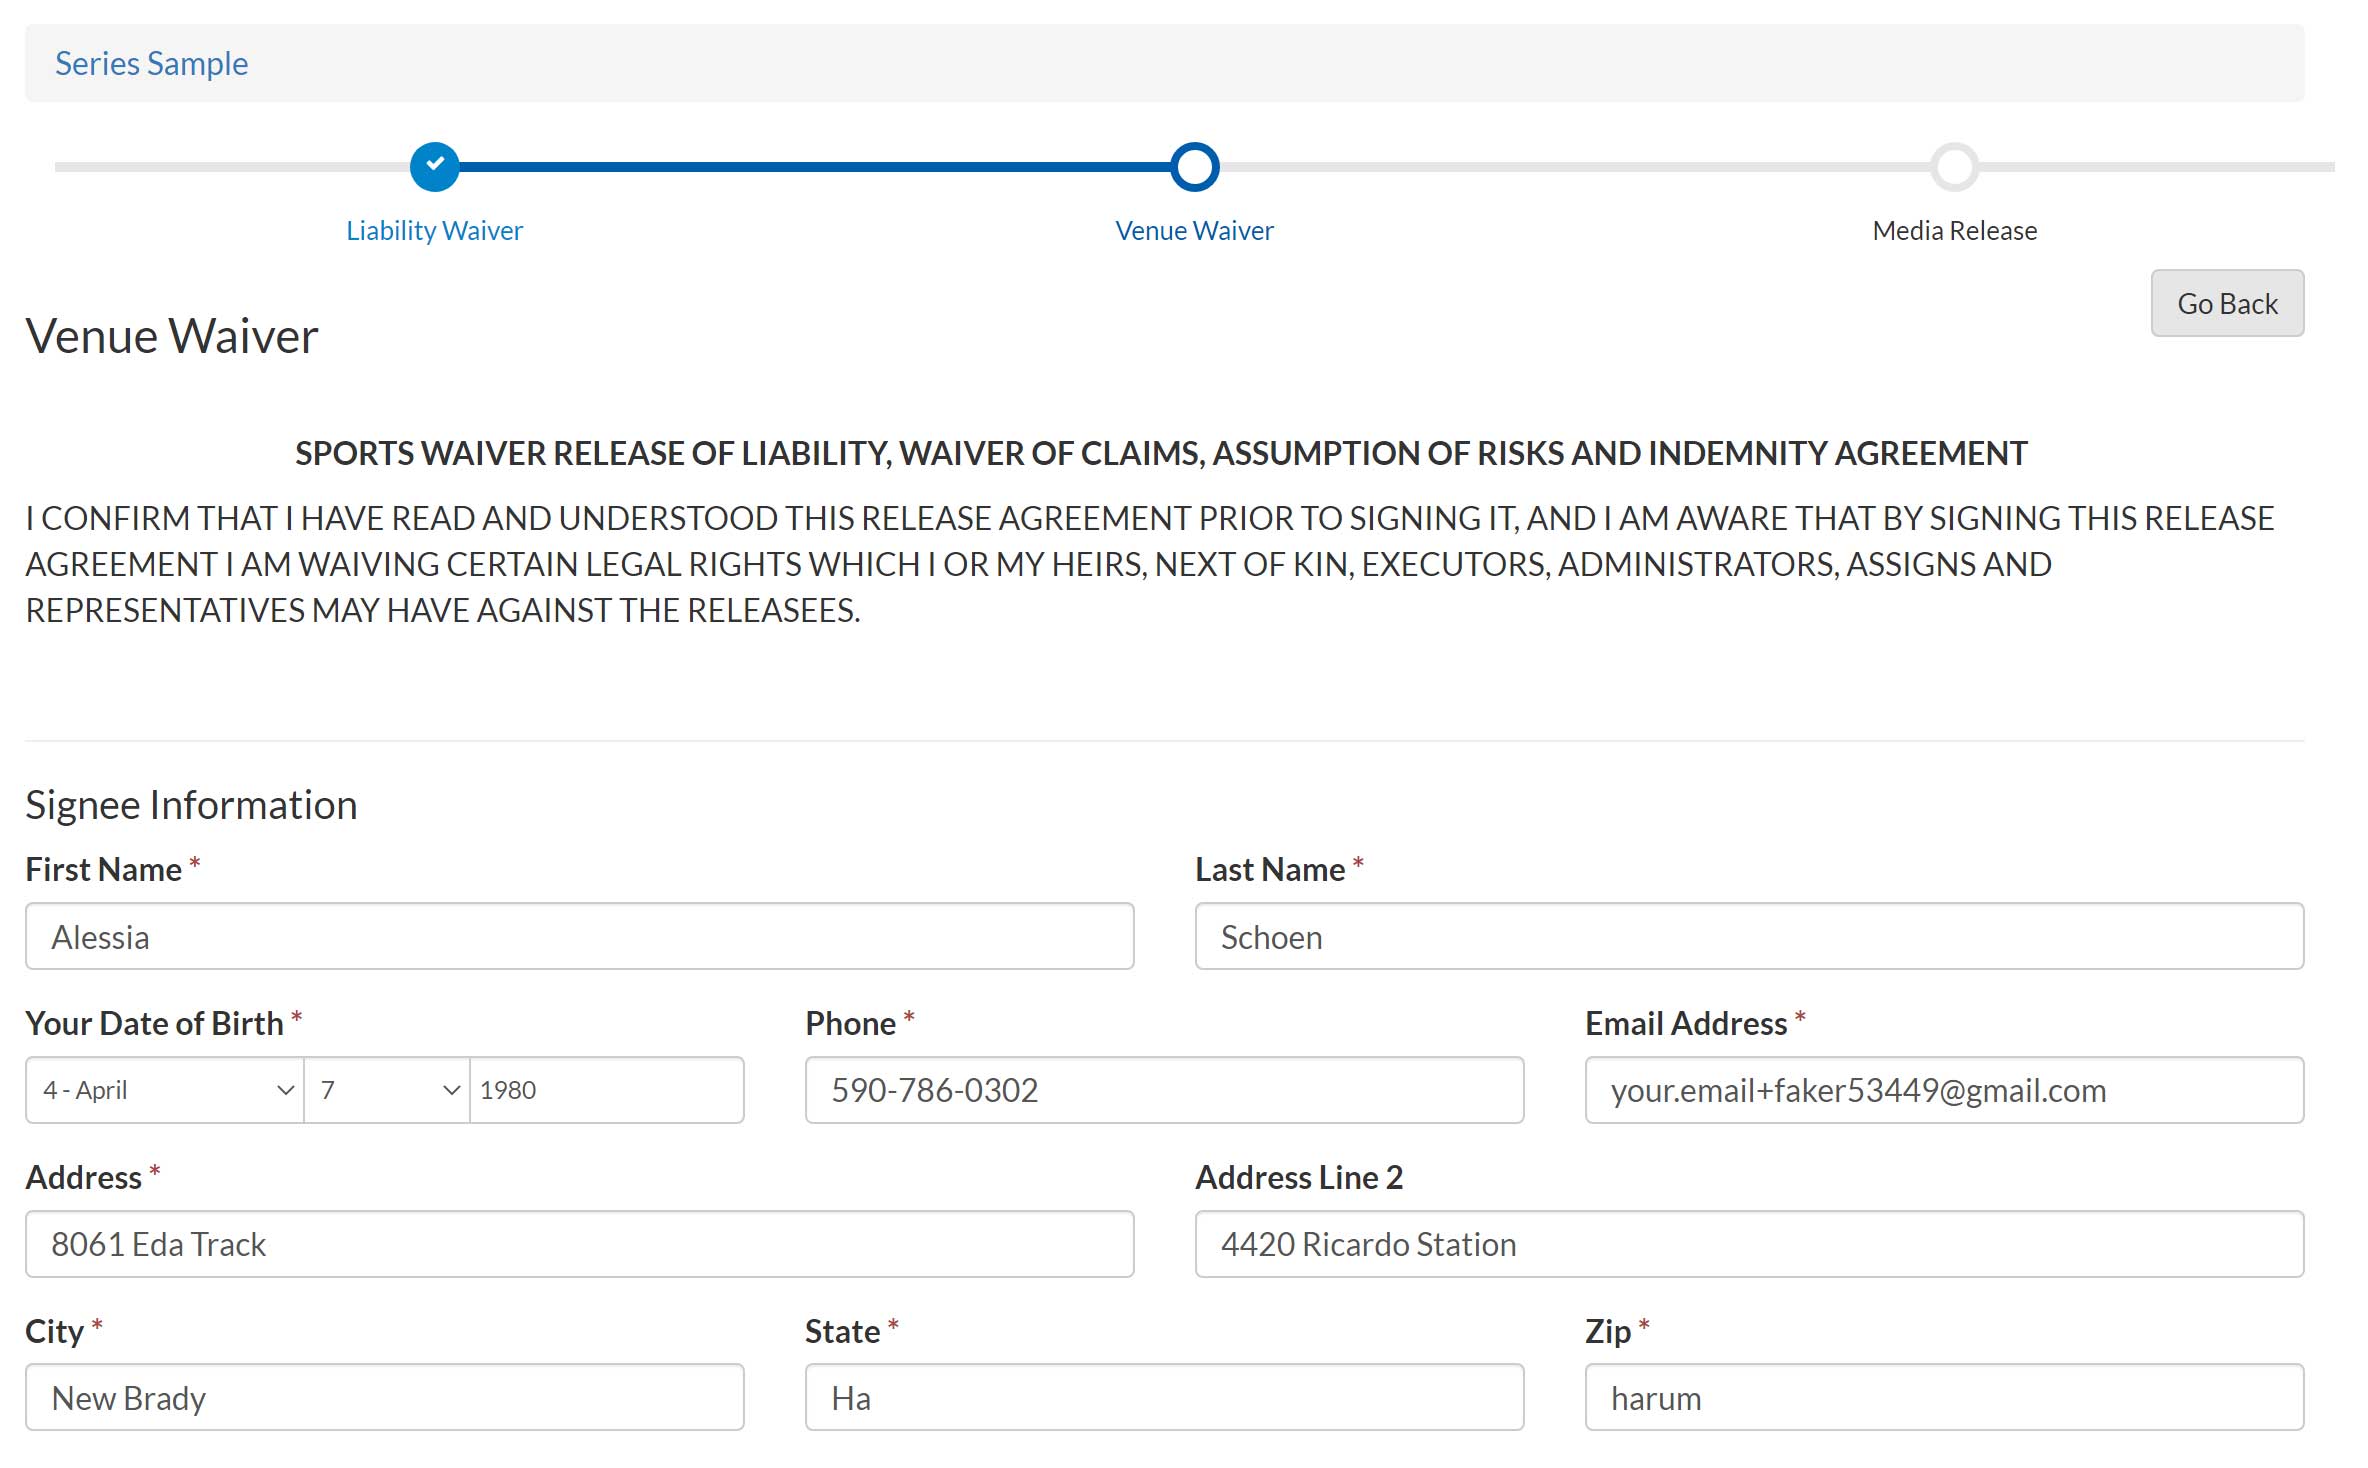2368x1468 pixels.
Task: Focus the City field with New Brady
Action: tap(384, 1398)
